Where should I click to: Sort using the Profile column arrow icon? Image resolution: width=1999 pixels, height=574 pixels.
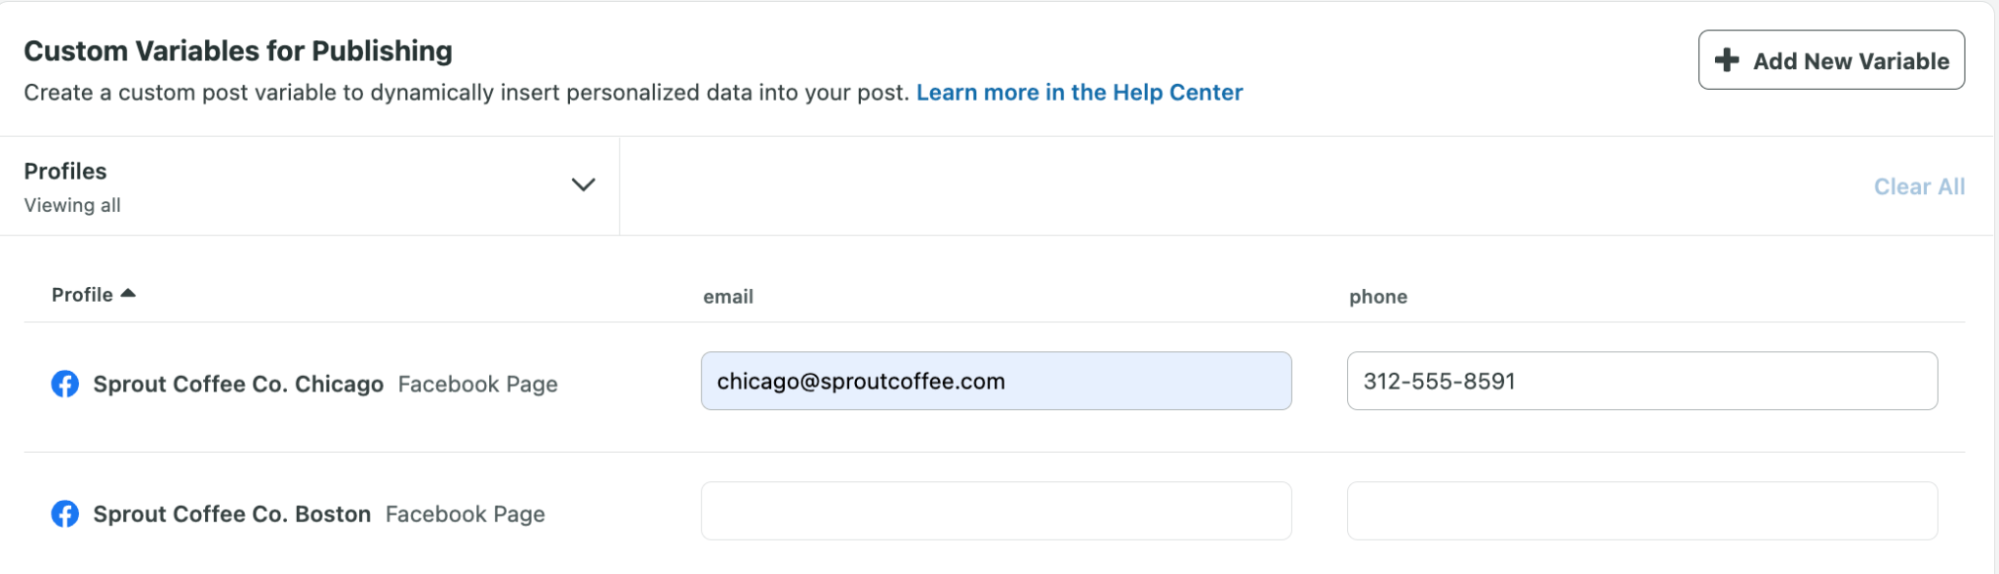[x=128, y=294]
